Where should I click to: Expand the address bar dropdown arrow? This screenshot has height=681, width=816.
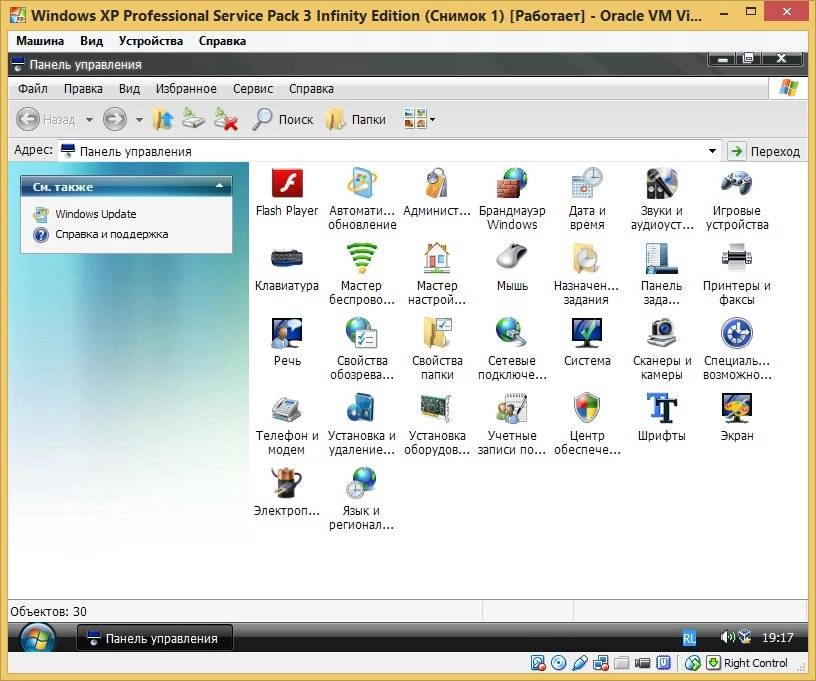click(x=712, y=151)
